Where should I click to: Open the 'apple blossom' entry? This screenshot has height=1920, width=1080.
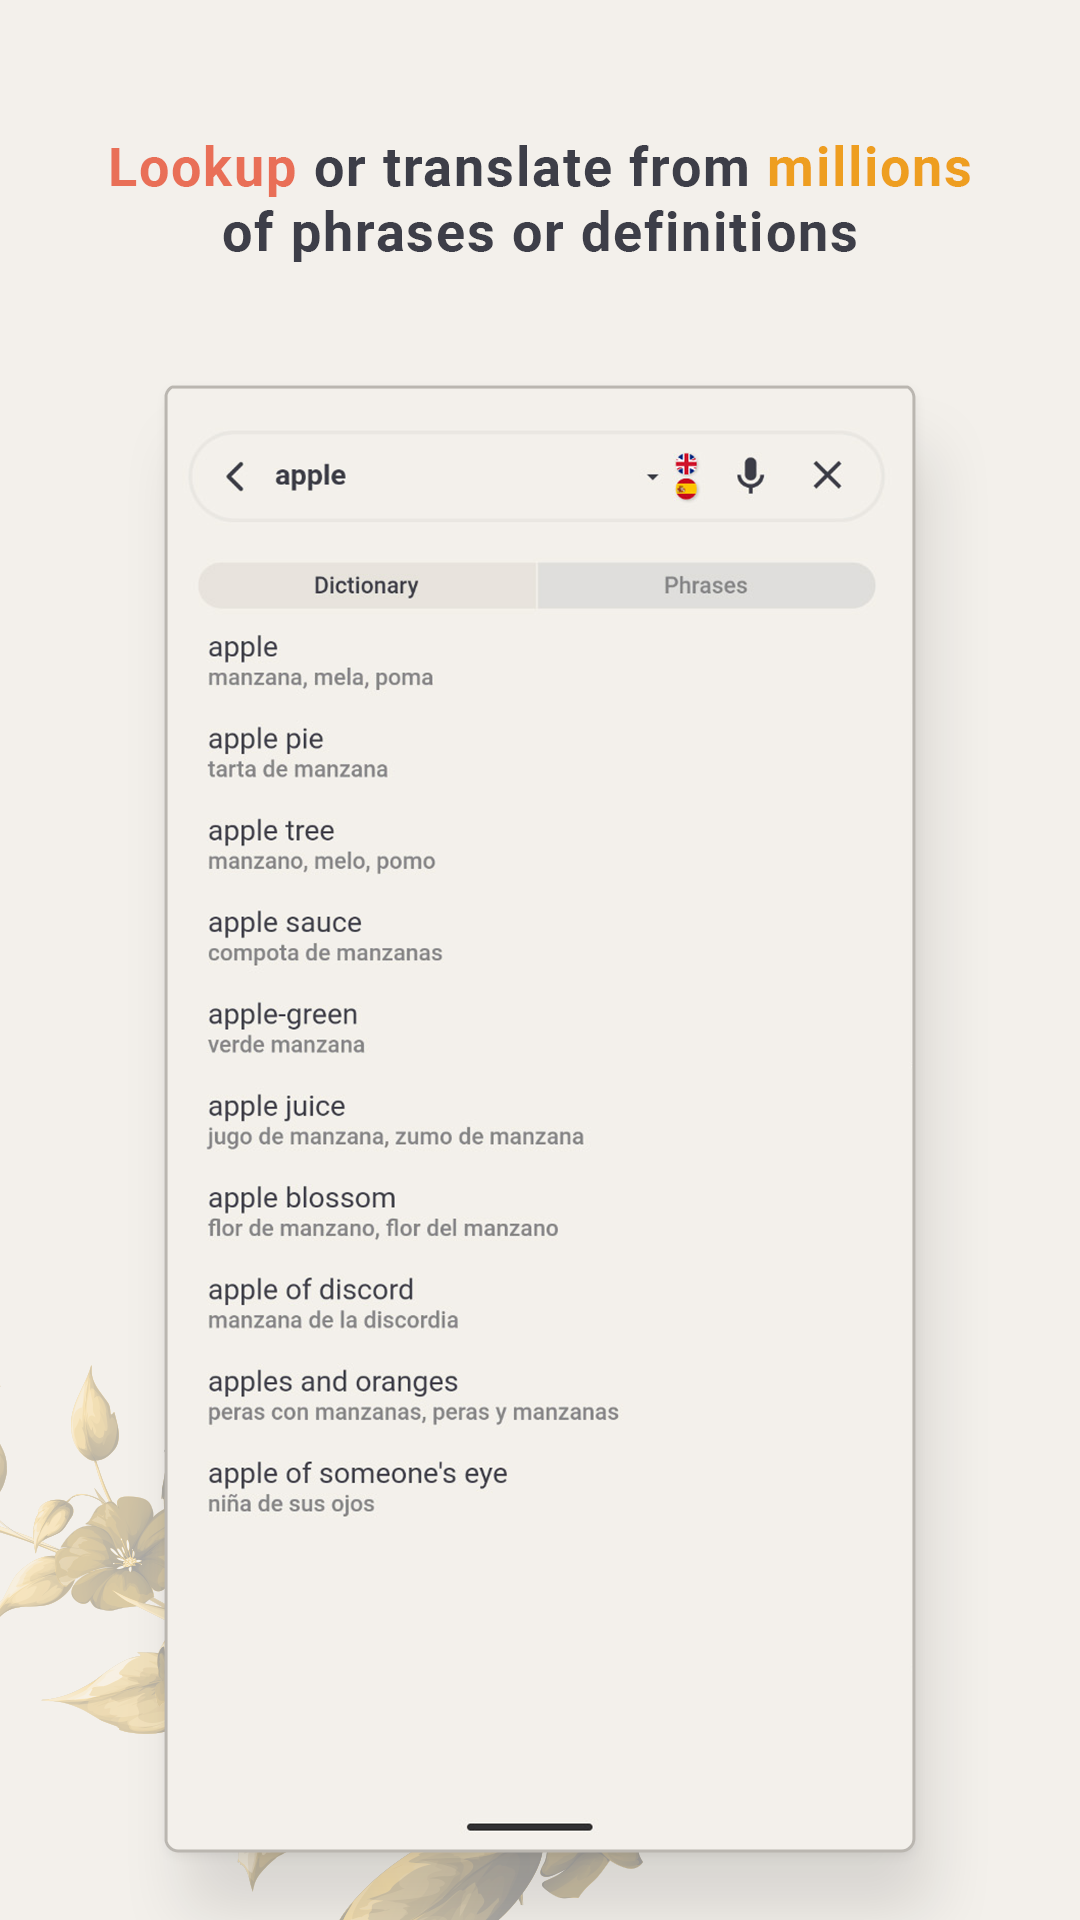[540, 1213]
